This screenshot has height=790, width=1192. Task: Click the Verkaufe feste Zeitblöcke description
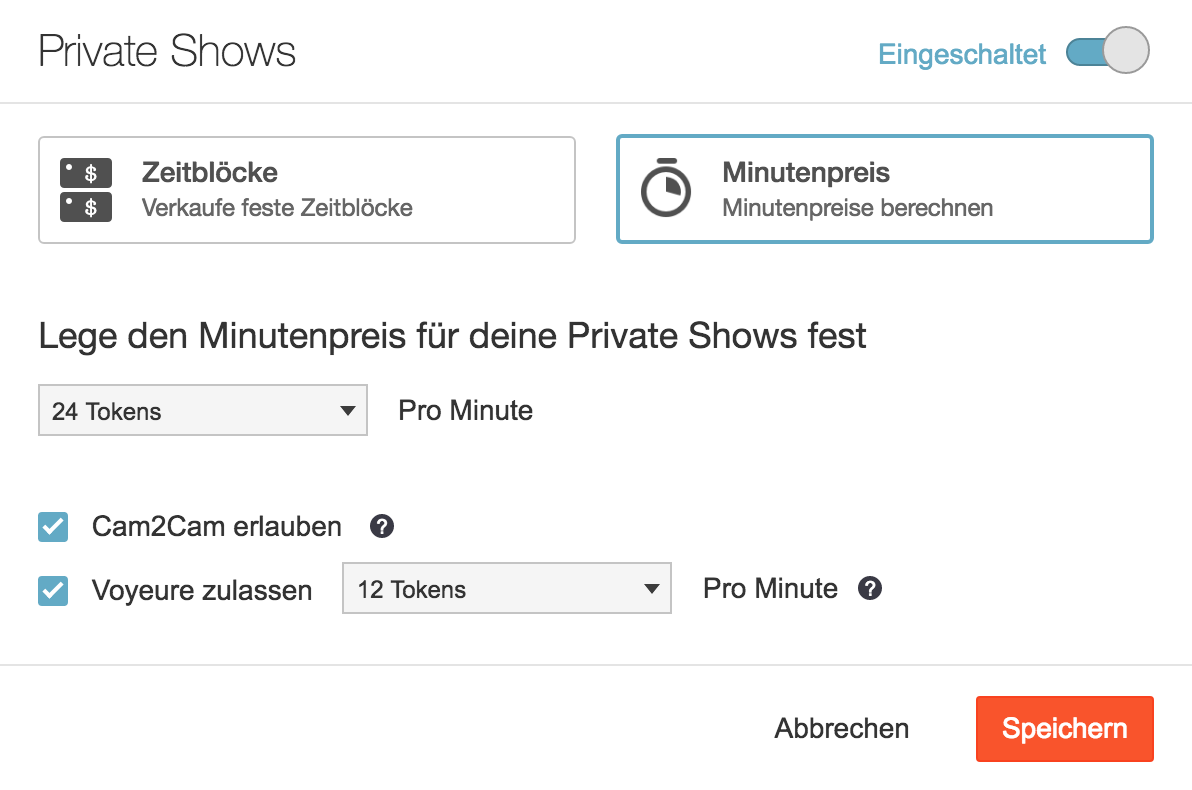[277, 208]
